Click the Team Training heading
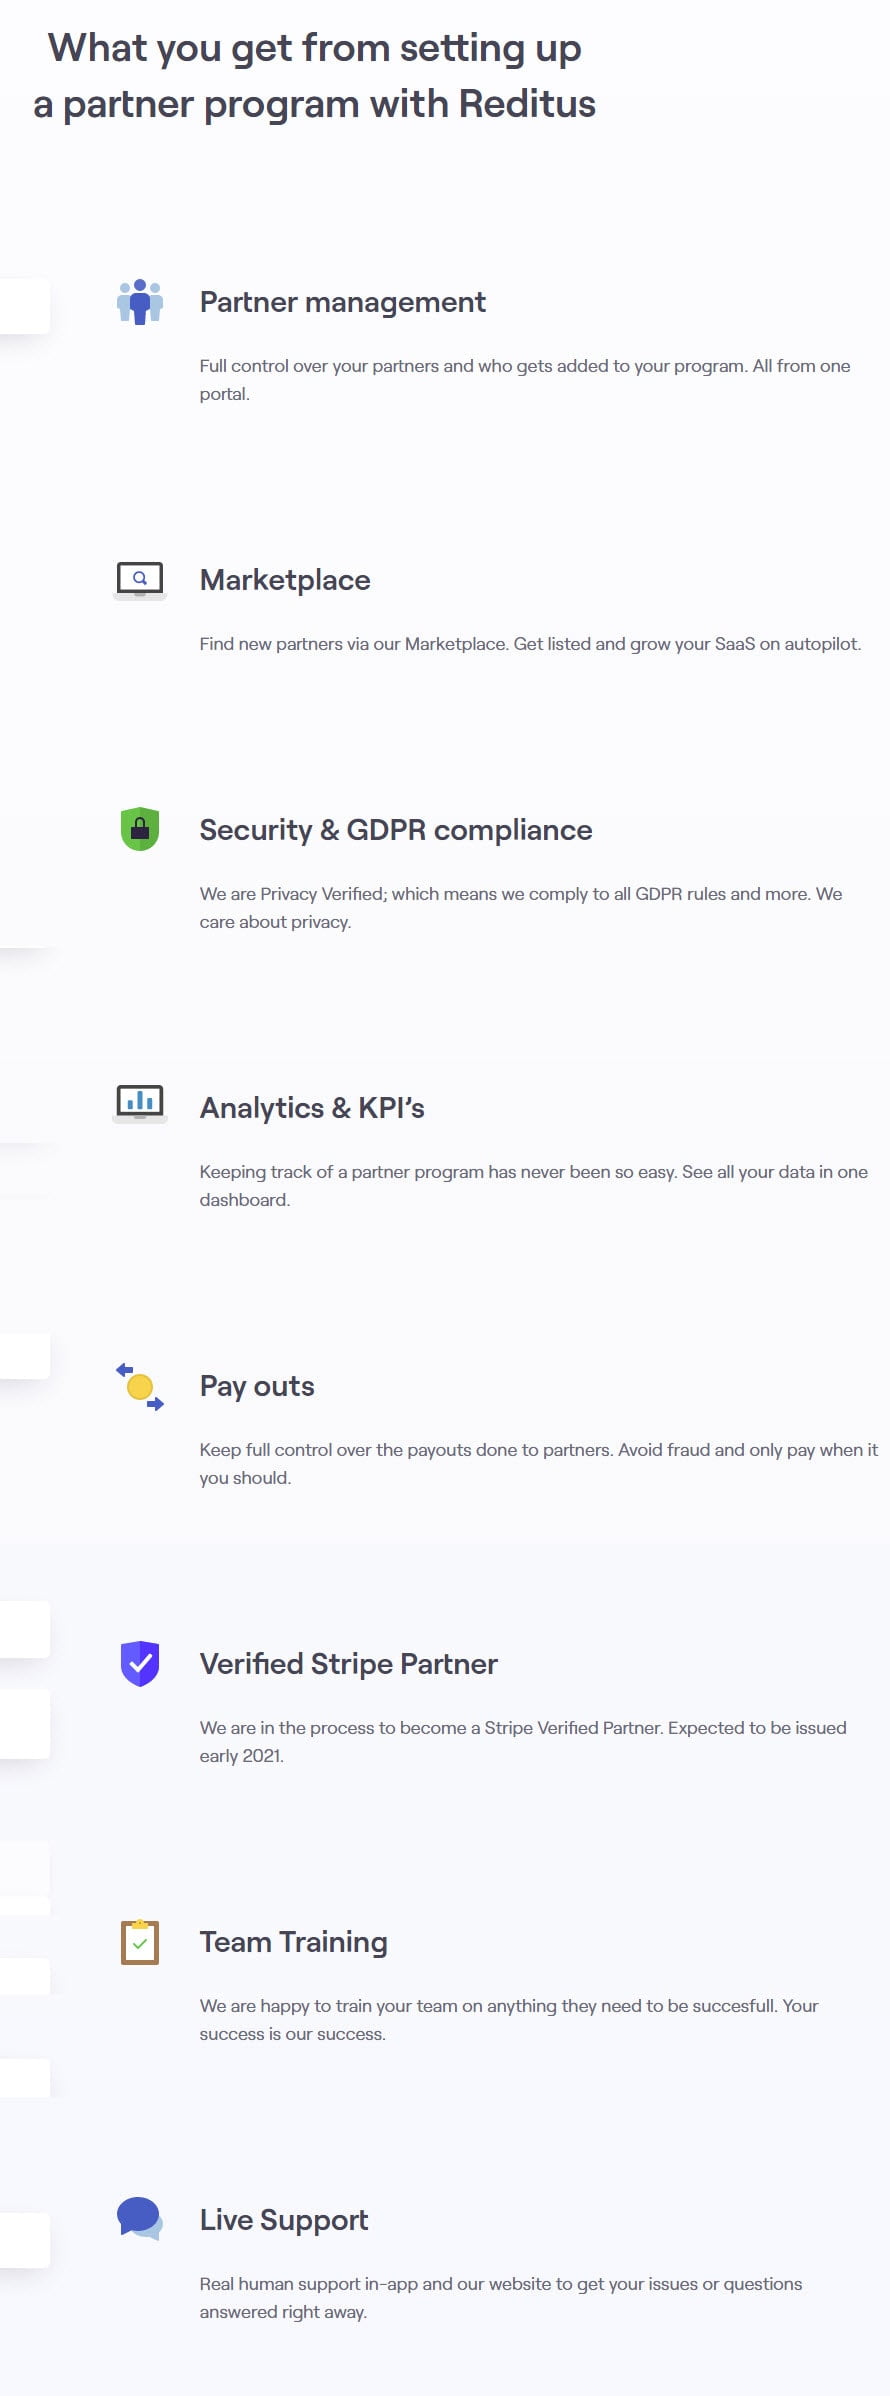The image size is (890, 2396). (293, 1942)
